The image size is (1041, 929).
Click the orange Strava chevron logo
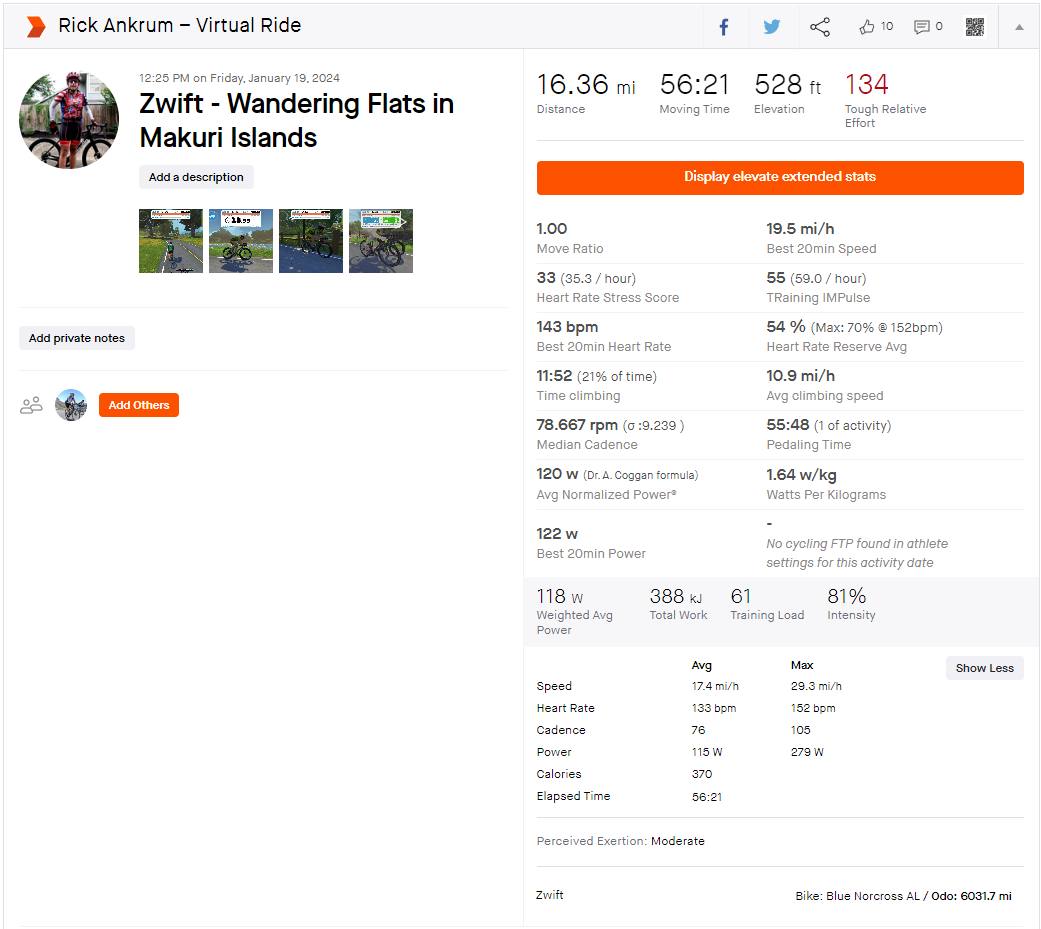(x=36, y=27)
